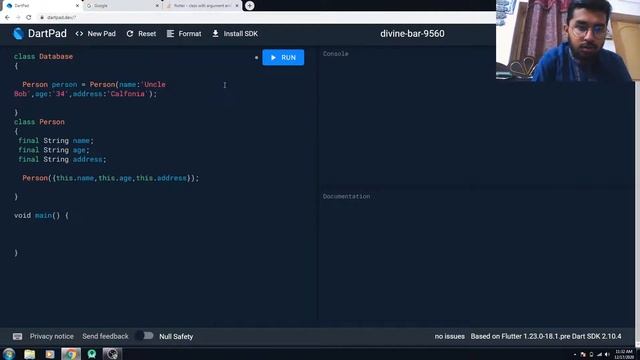This screenshot has height=360, width=640.
Task: Format the Dart code
Action: click(184, 34)
